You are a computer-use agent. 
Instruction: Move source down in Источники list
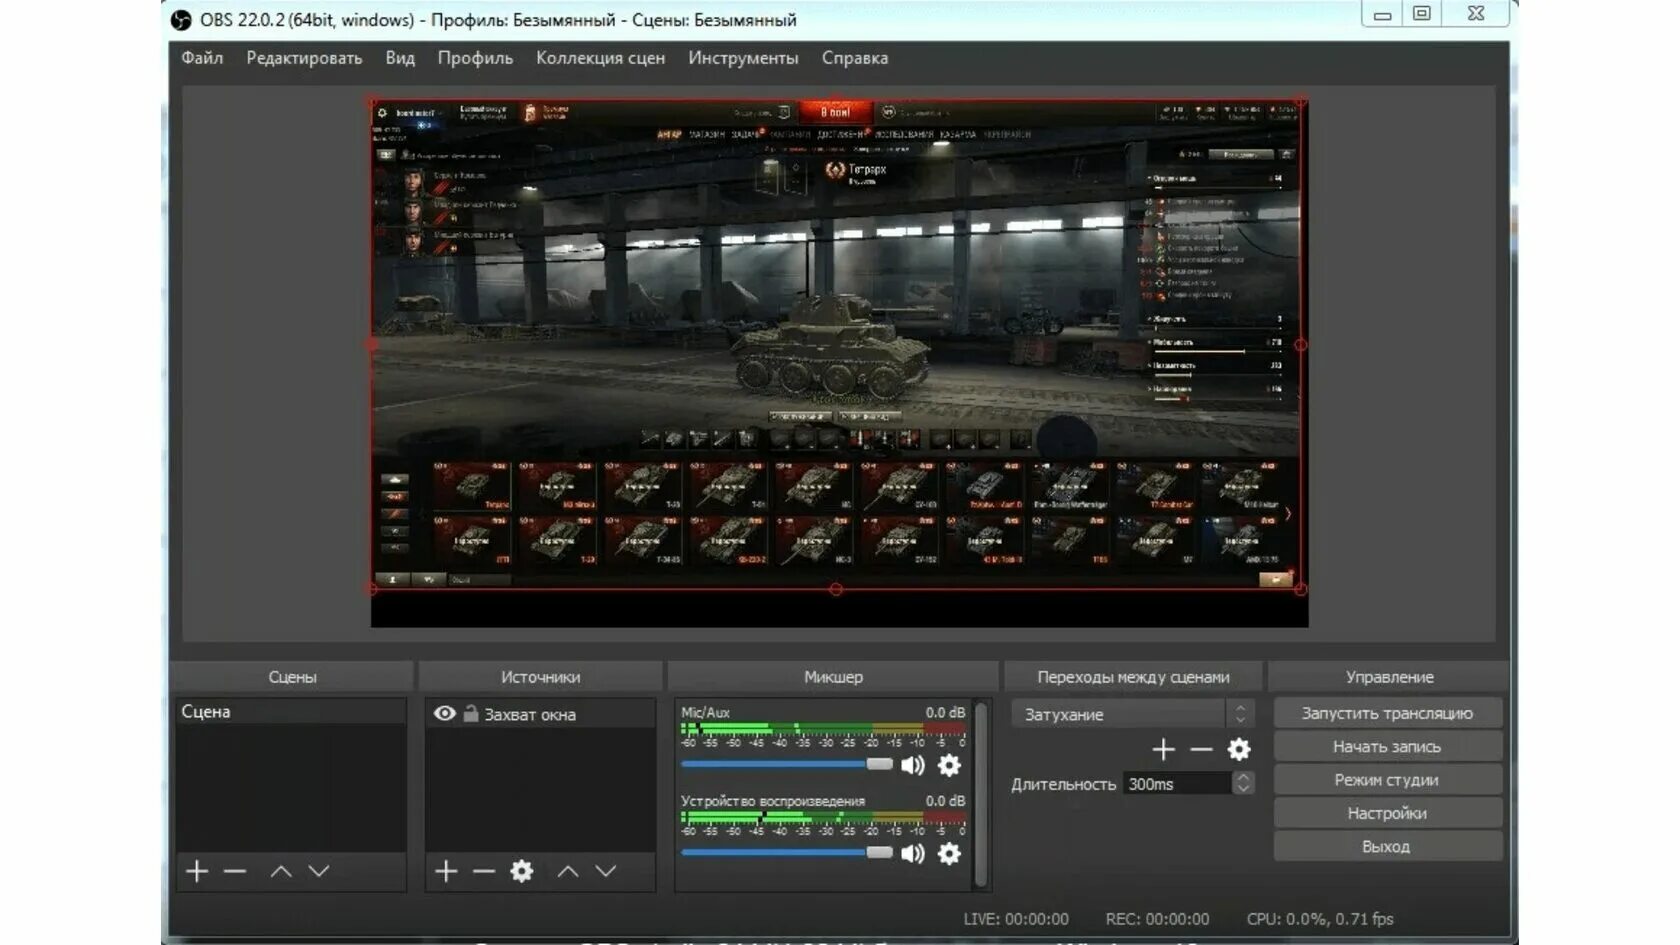606,871
